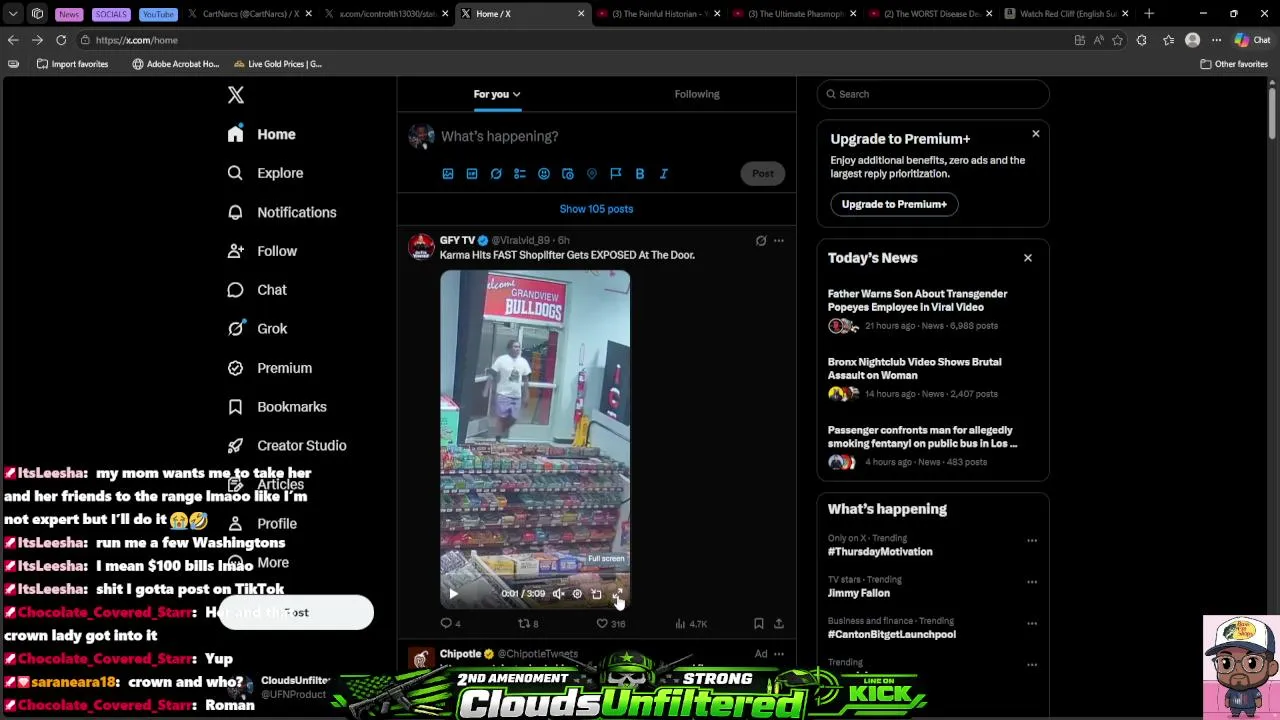Open Passenger confronts man fentanyl story
Screen dimensions: 1280x720
click(x=932, y=446)
